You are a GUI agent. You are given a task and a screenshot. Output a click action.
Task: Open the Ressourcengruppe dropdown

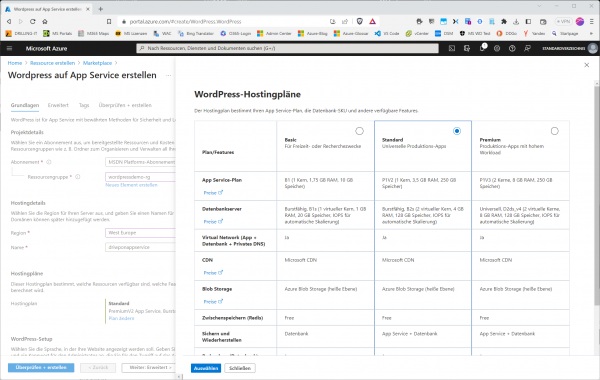coord(140,177)
